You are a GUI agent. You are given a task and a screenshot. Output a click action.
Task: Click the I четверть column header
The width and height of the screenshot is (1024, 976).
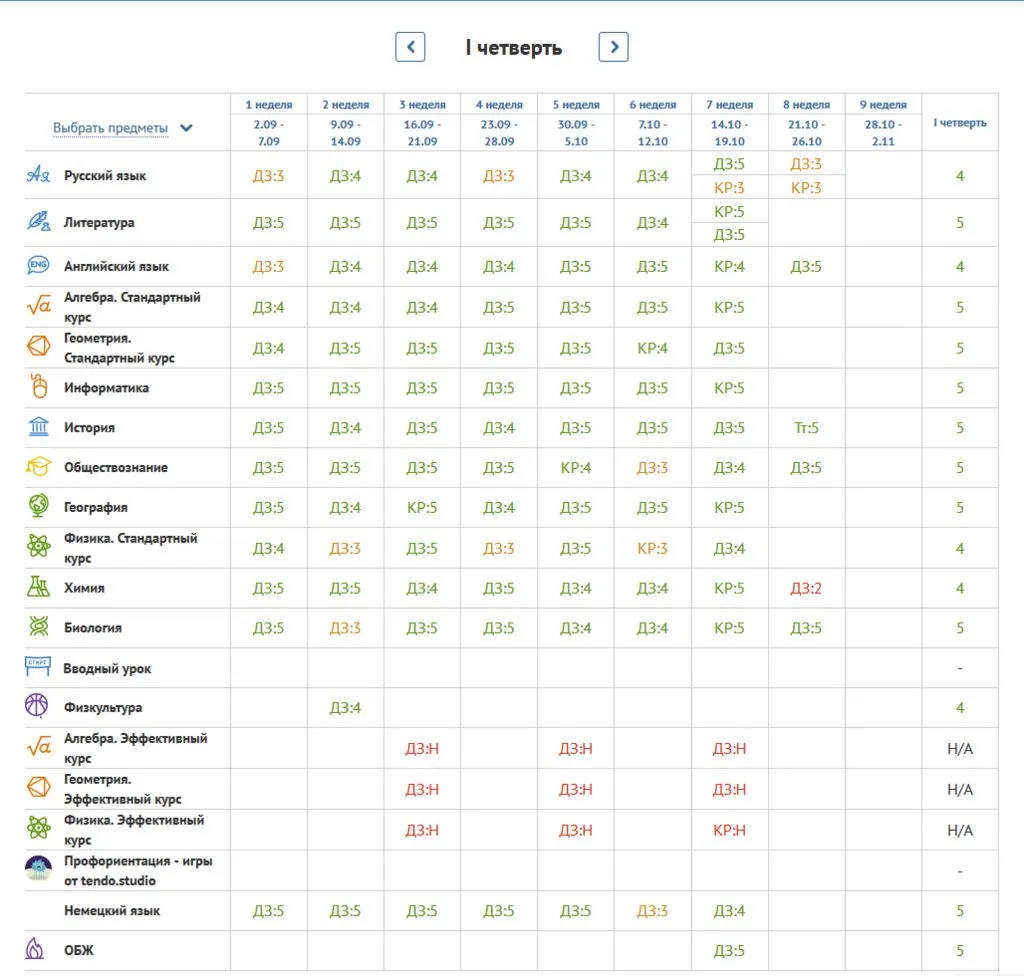959,123
